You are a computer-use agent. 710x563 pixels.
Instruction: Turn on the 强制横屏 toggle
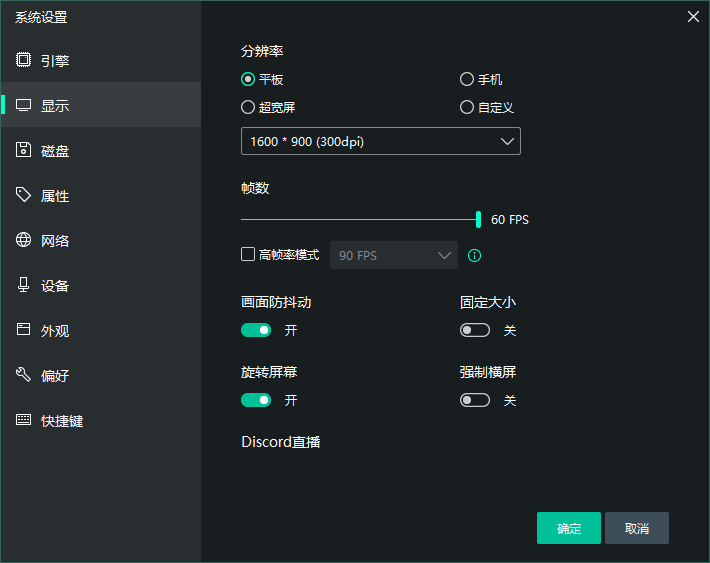(x=475, y=400)
